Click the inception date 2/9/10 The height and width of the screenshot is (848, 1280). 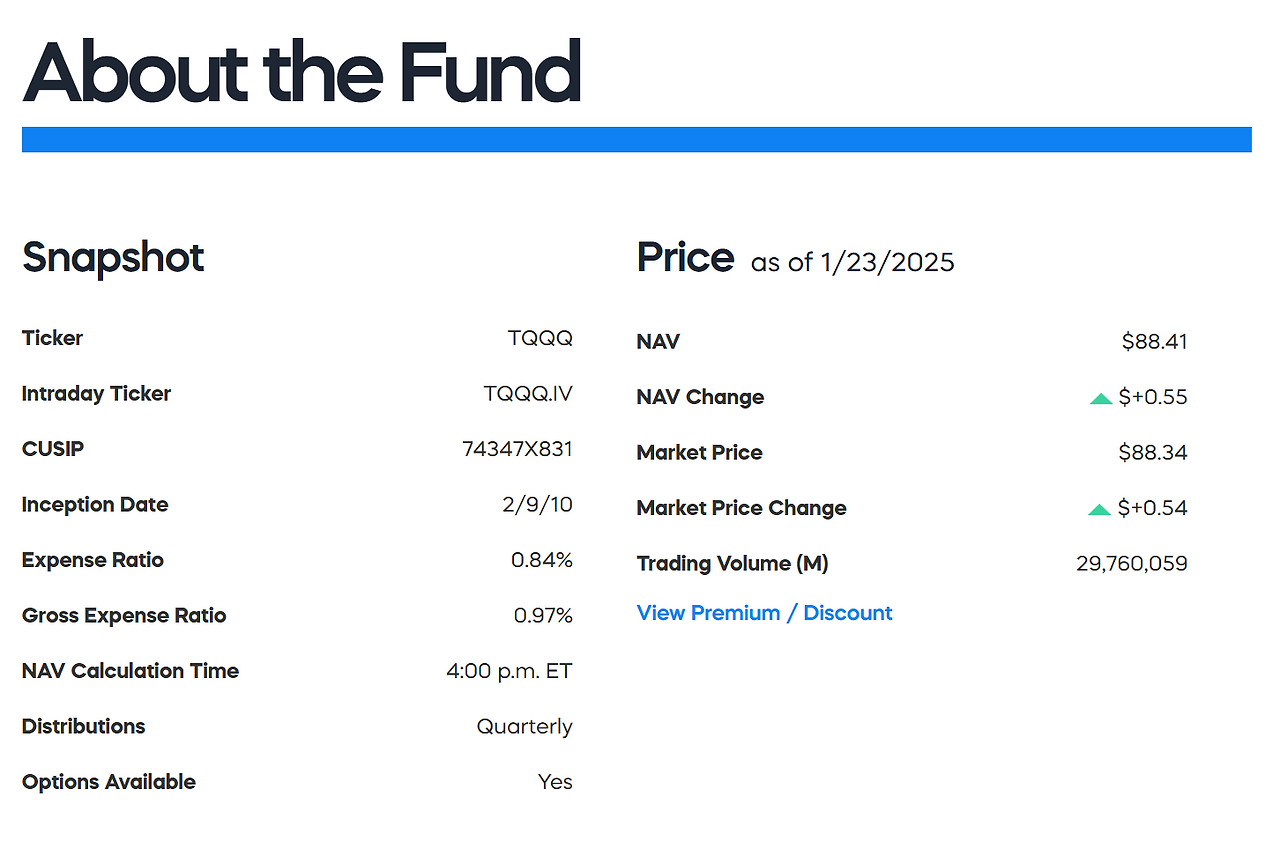tap(537, 505)
